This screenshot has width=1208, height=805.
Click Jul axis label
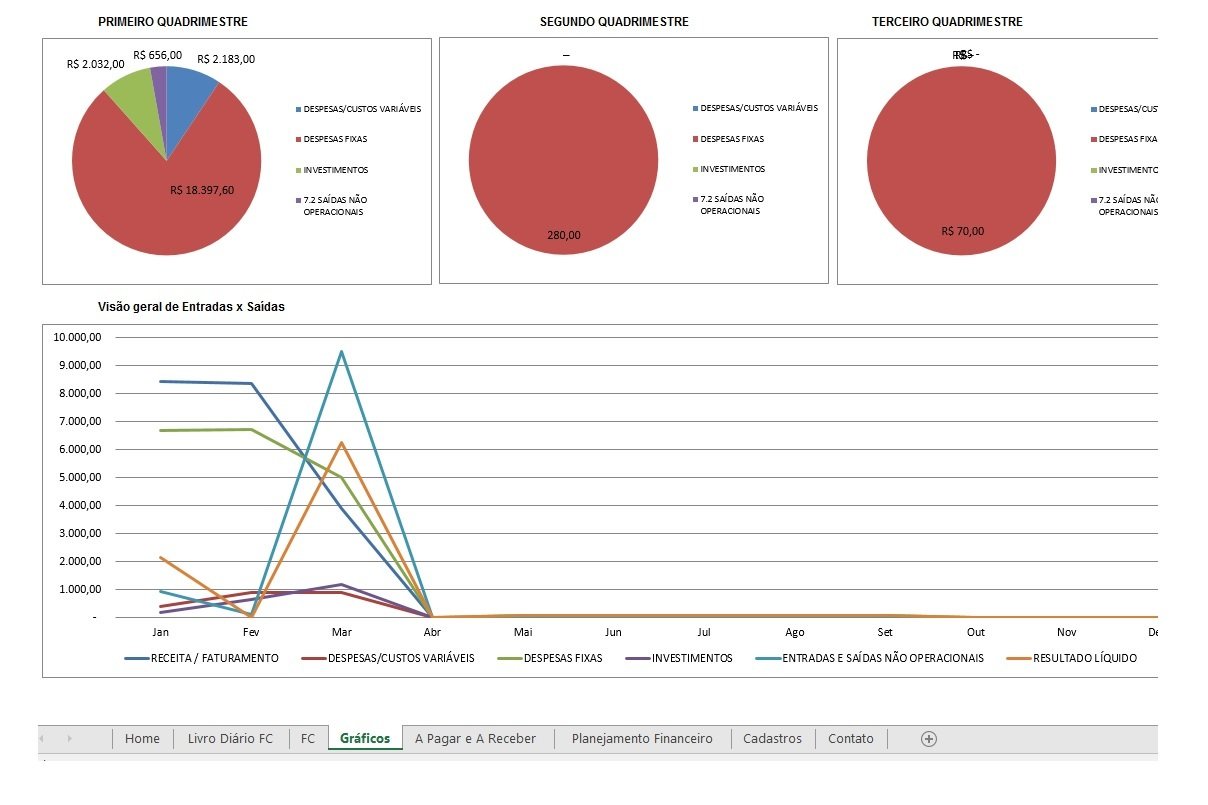704,632
